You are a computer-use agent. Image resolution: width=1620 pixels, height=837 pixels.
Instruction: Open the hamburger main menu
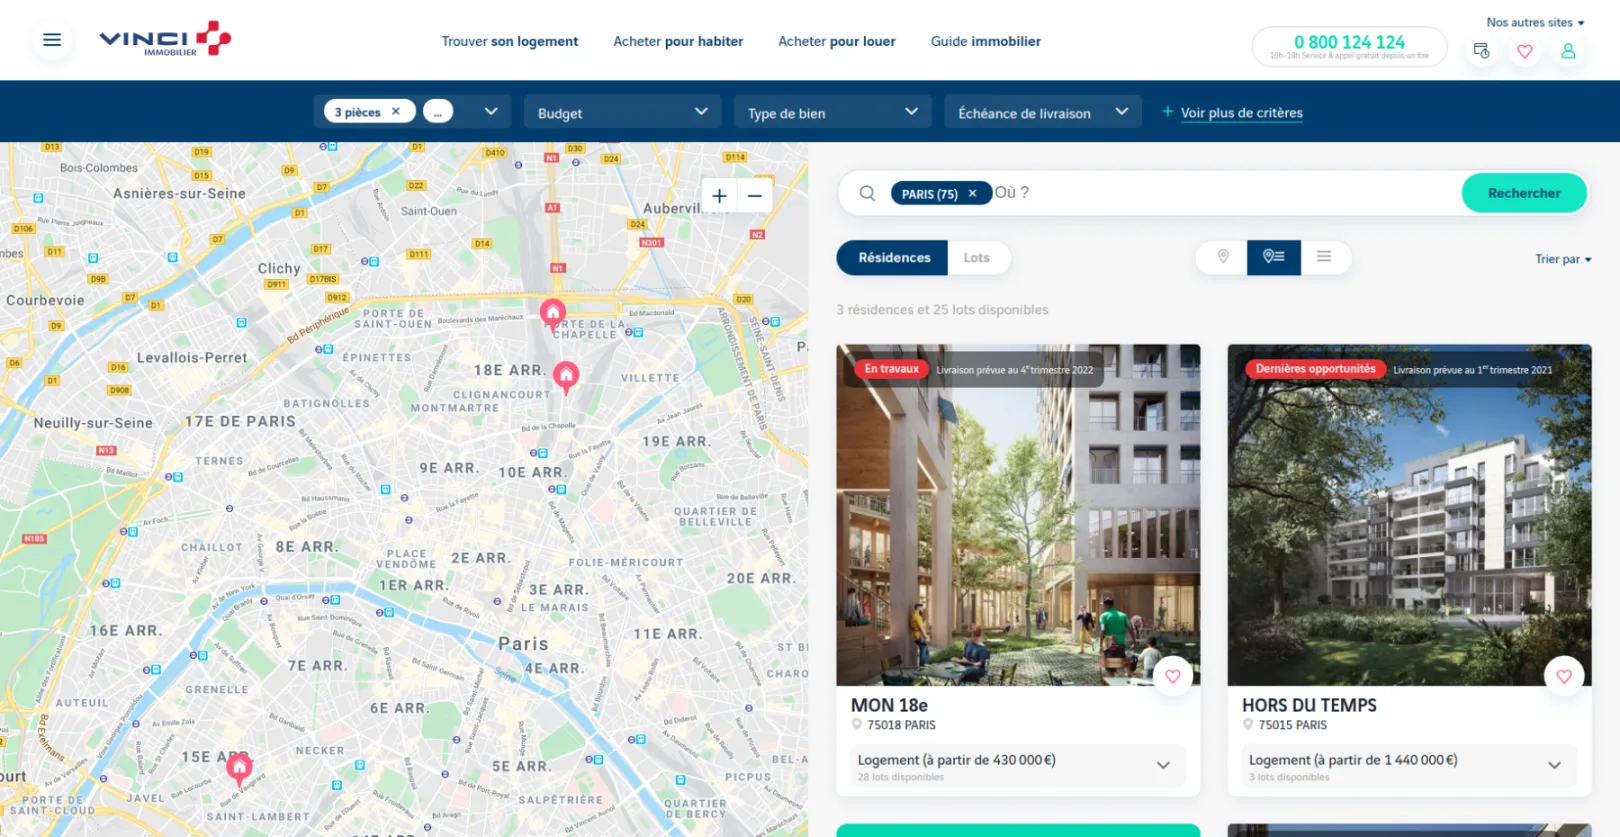52,40
